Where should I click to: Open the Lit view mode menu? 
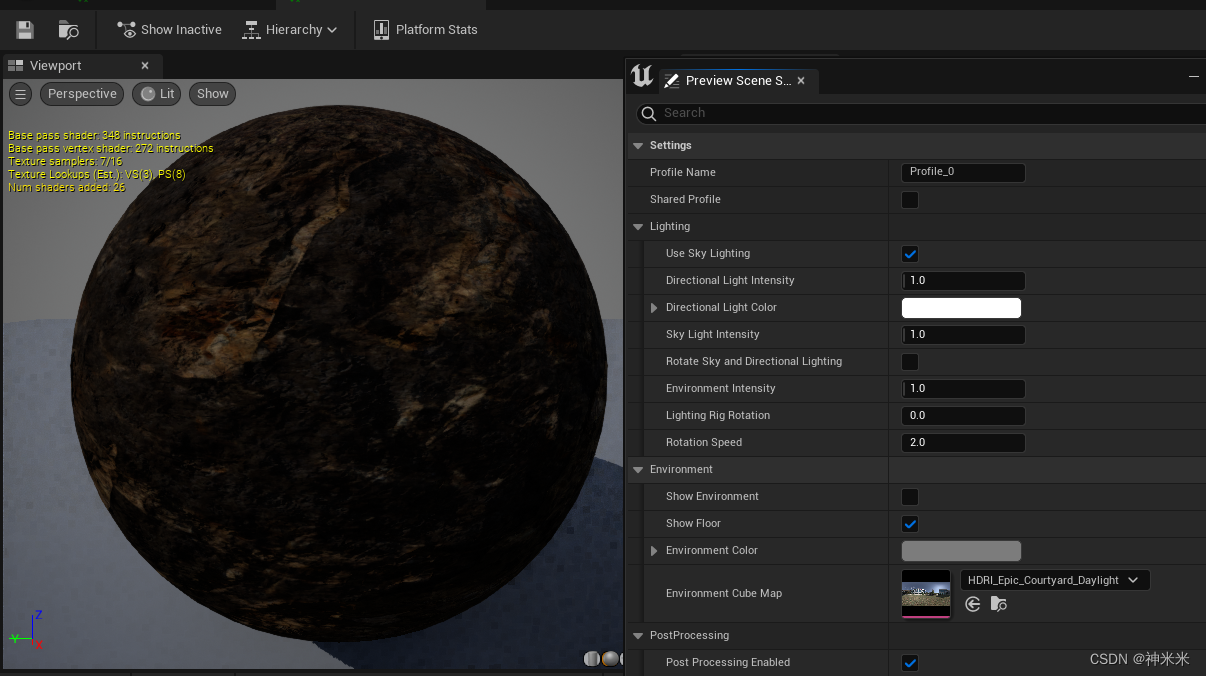click(x=157, y=94)
